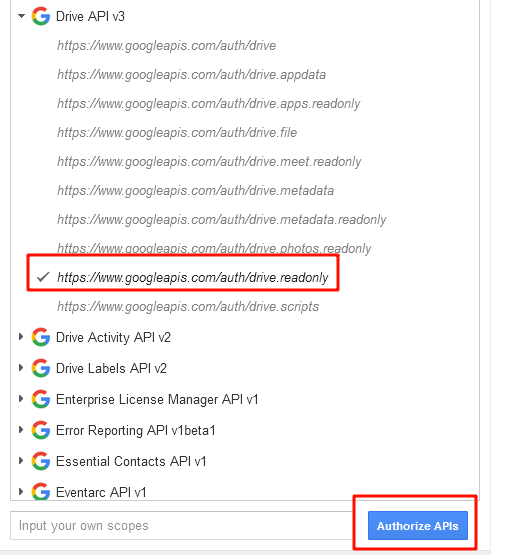Open the Drive Labels API v2 entry
This screenshot has height=555, width=510.
coord(111,368)
